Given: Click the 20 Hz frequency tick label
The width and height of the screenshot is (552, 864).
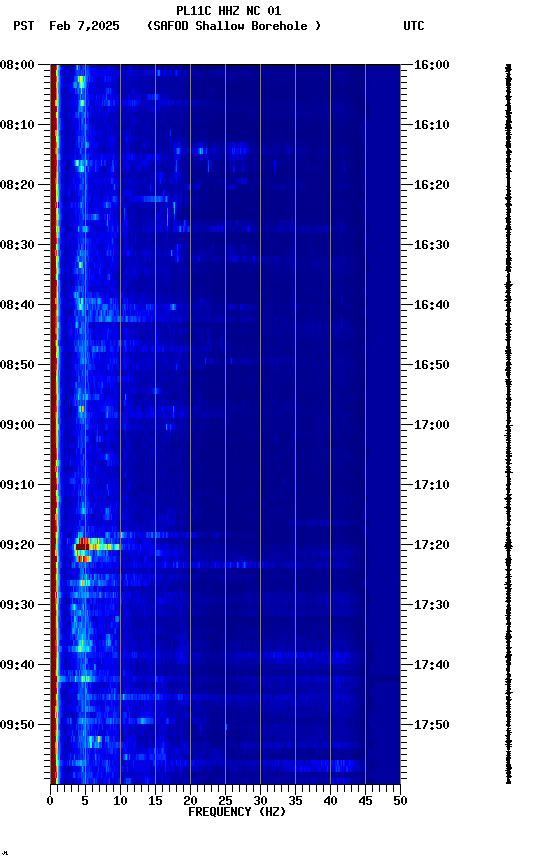Looking at the screenshot, I should [190, 801].
